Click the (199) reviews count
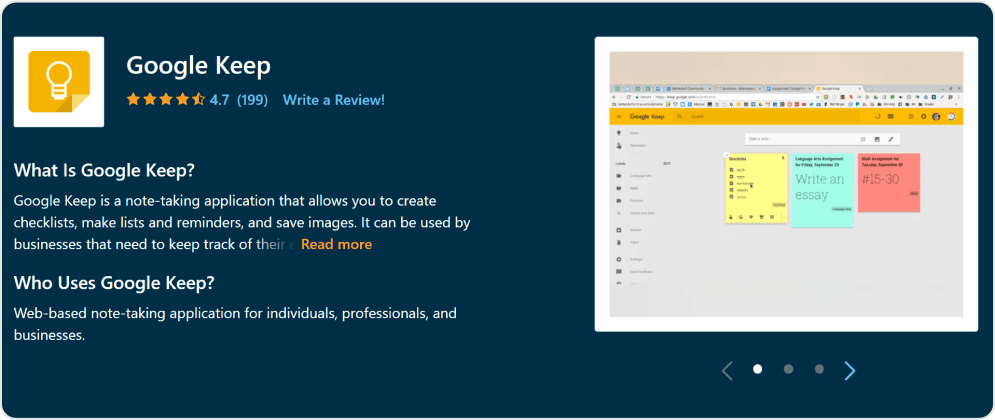This screenshot has width=995, height=420. [252, 100]
